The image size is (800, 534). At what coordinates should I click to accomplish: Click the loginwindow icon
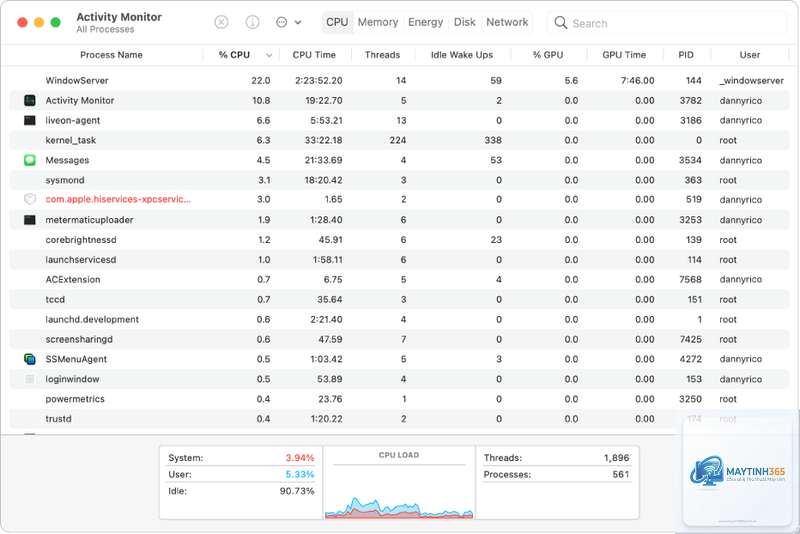(x=30, y=379)
